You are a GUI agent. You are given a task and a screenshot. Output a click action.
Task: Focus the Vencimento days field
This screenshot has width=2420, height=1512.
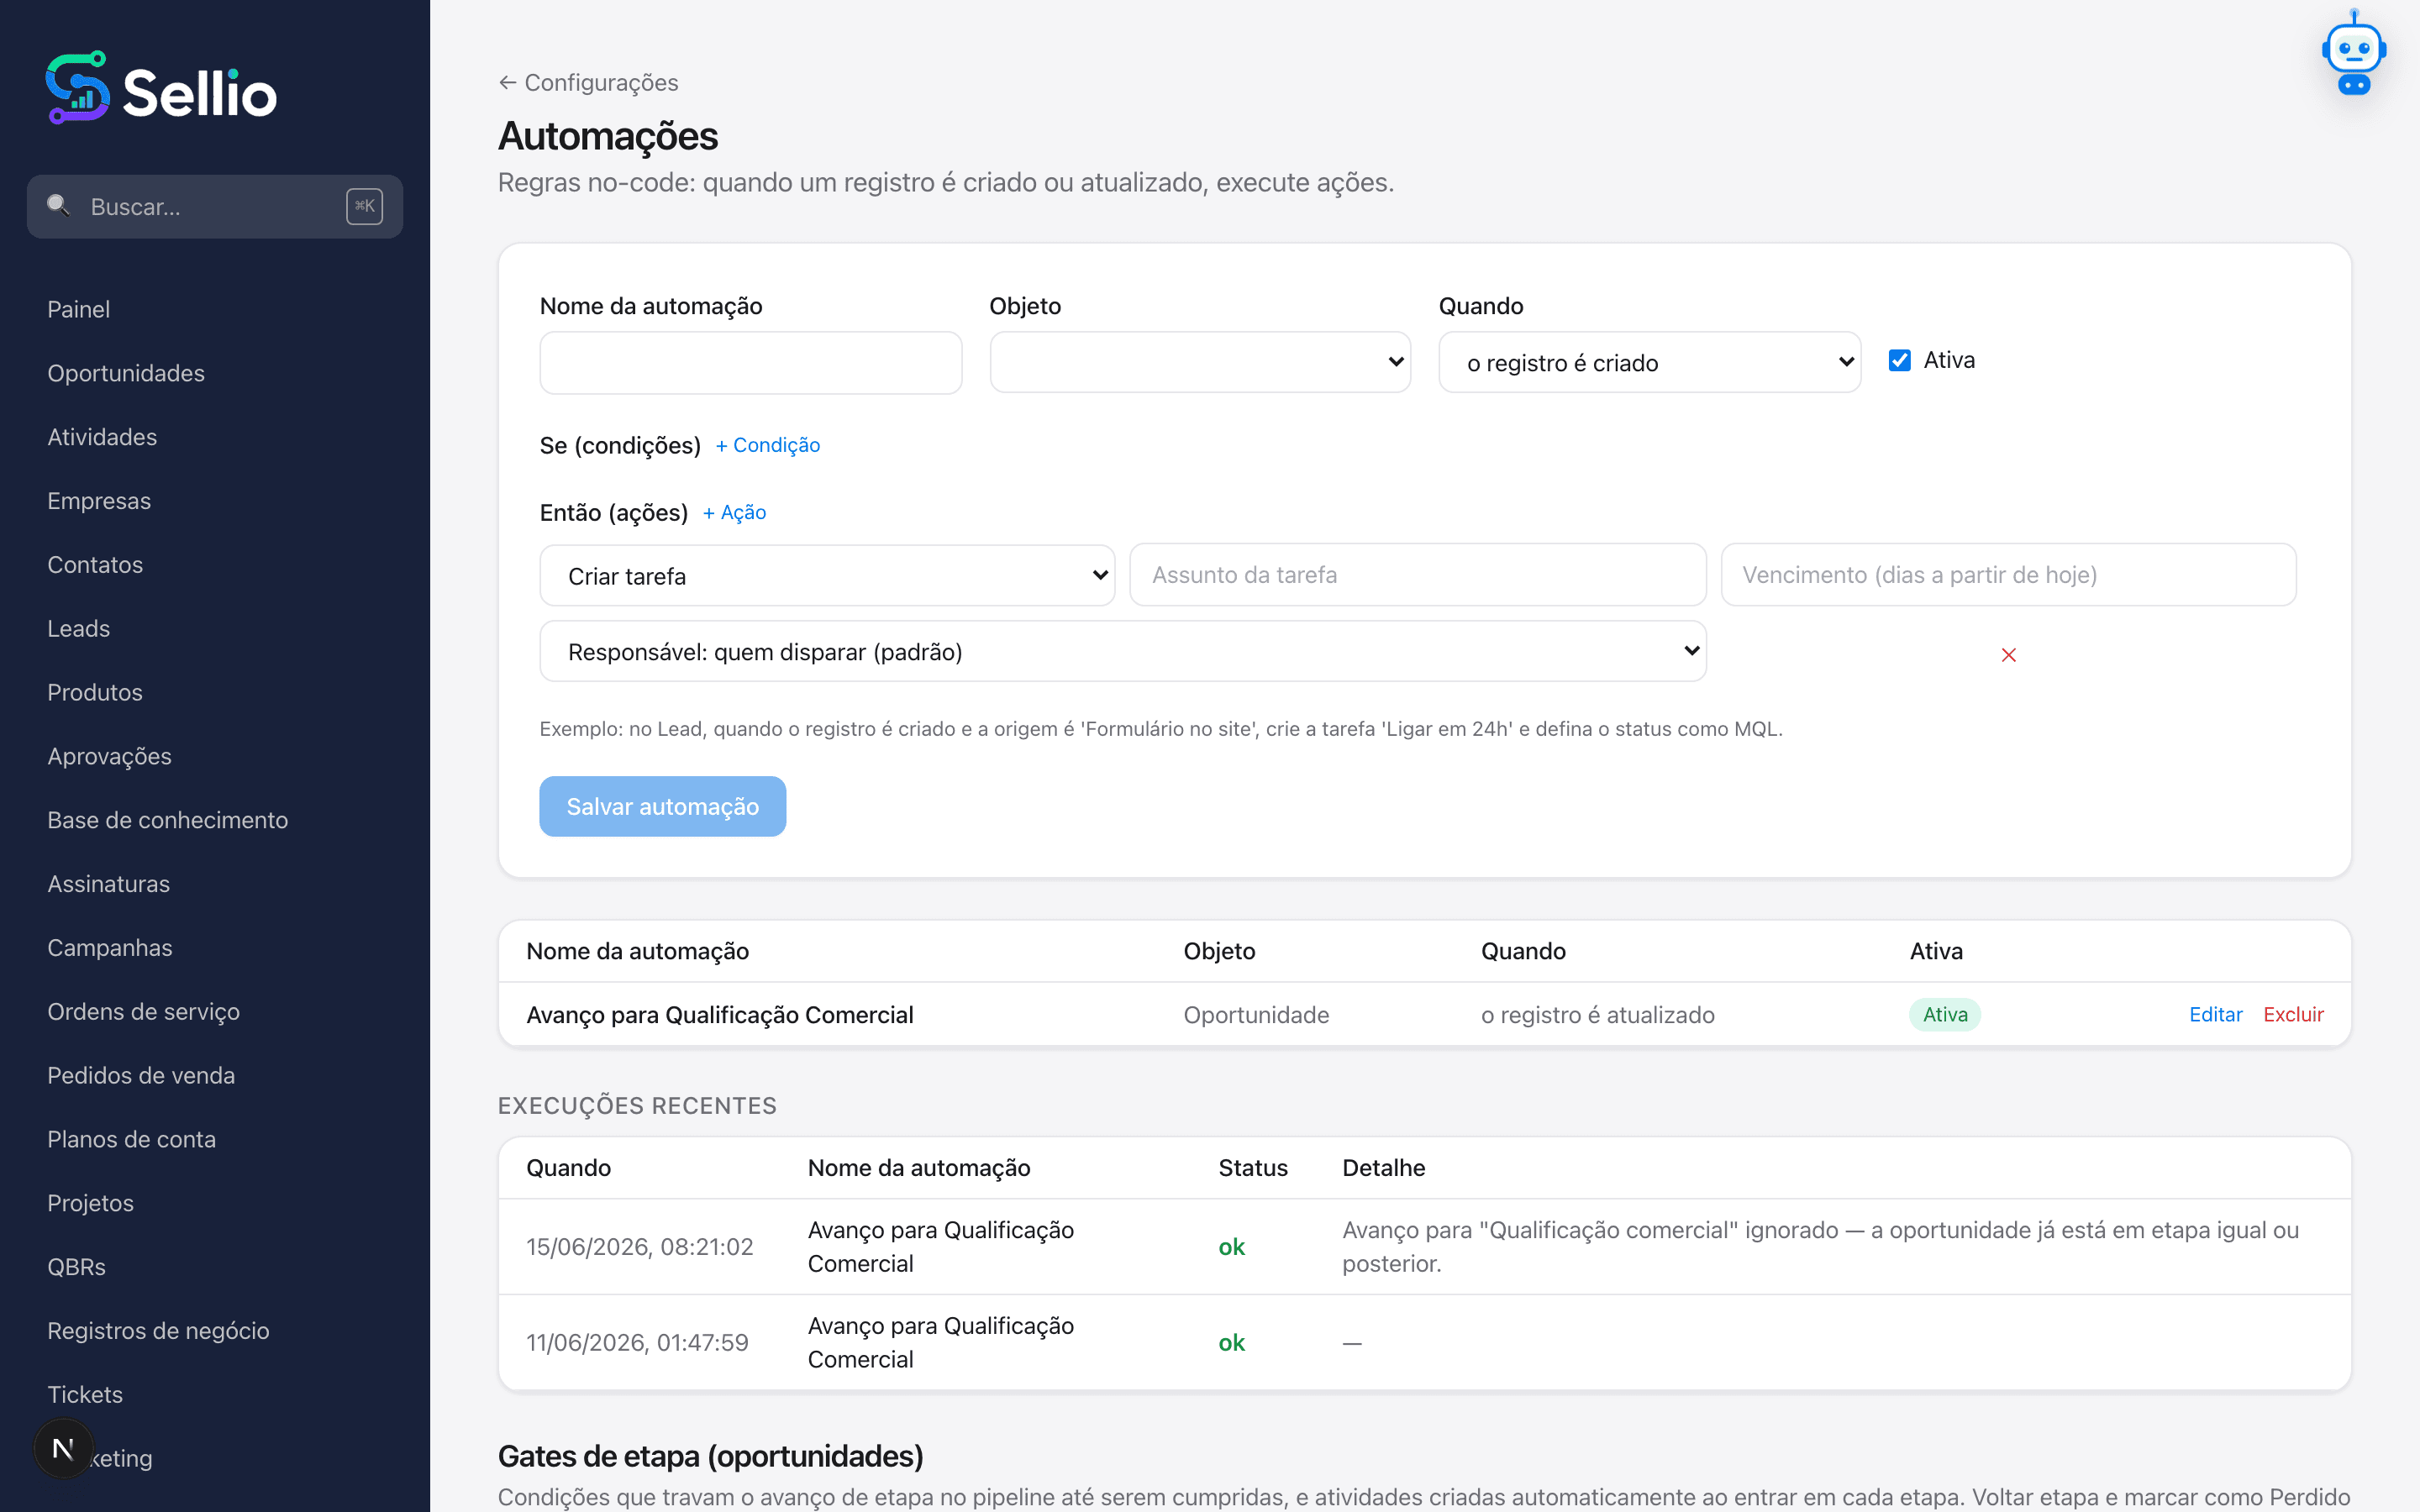(2008, 575)
